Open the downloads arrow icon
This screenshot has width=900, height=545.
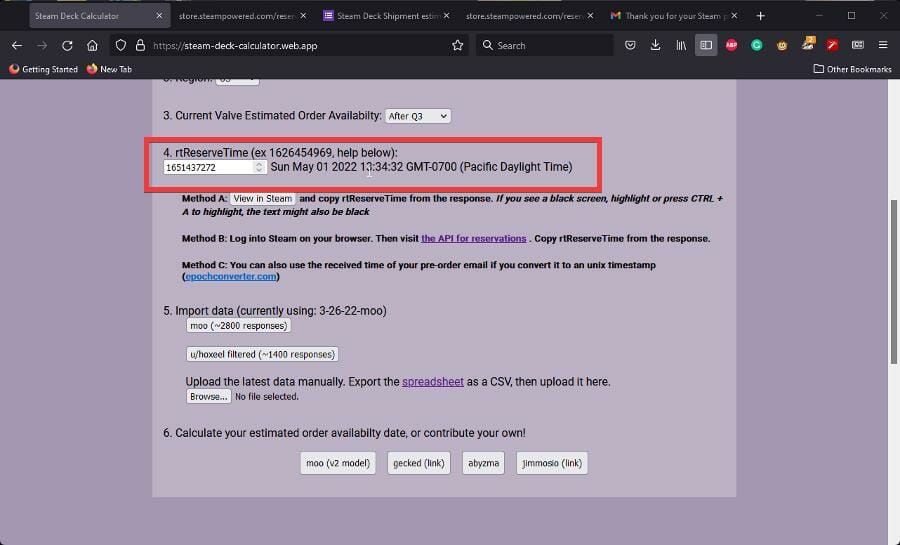pos(655,45)
